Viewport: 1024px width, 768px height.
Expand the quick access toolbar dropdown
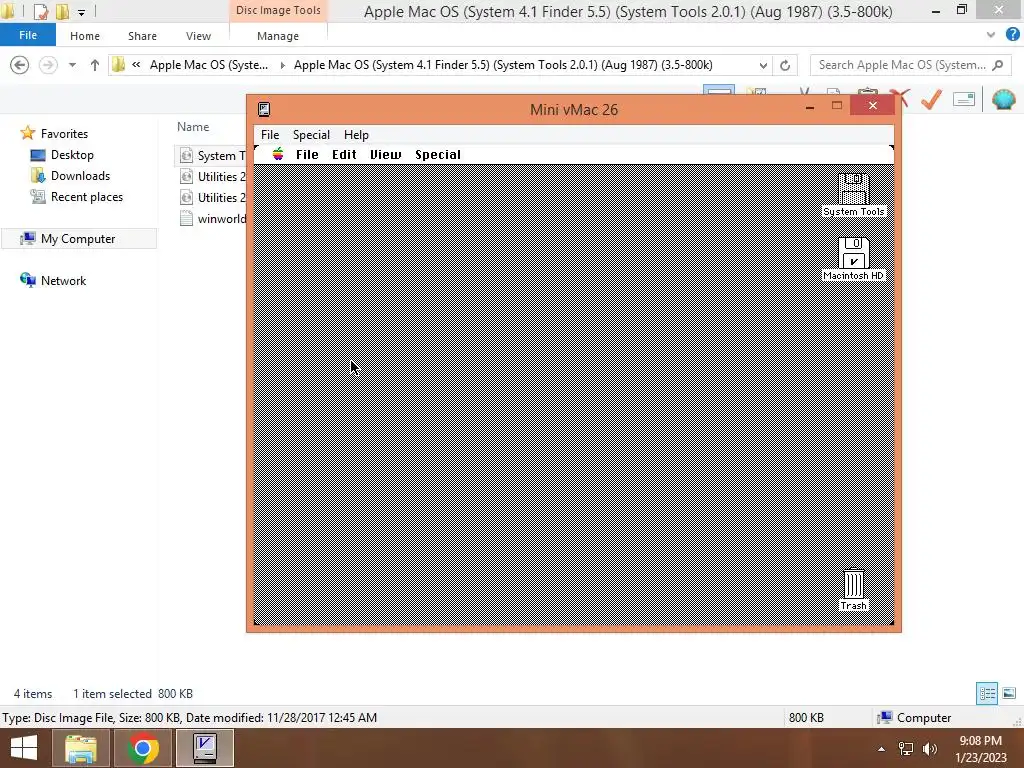(81, 12)
